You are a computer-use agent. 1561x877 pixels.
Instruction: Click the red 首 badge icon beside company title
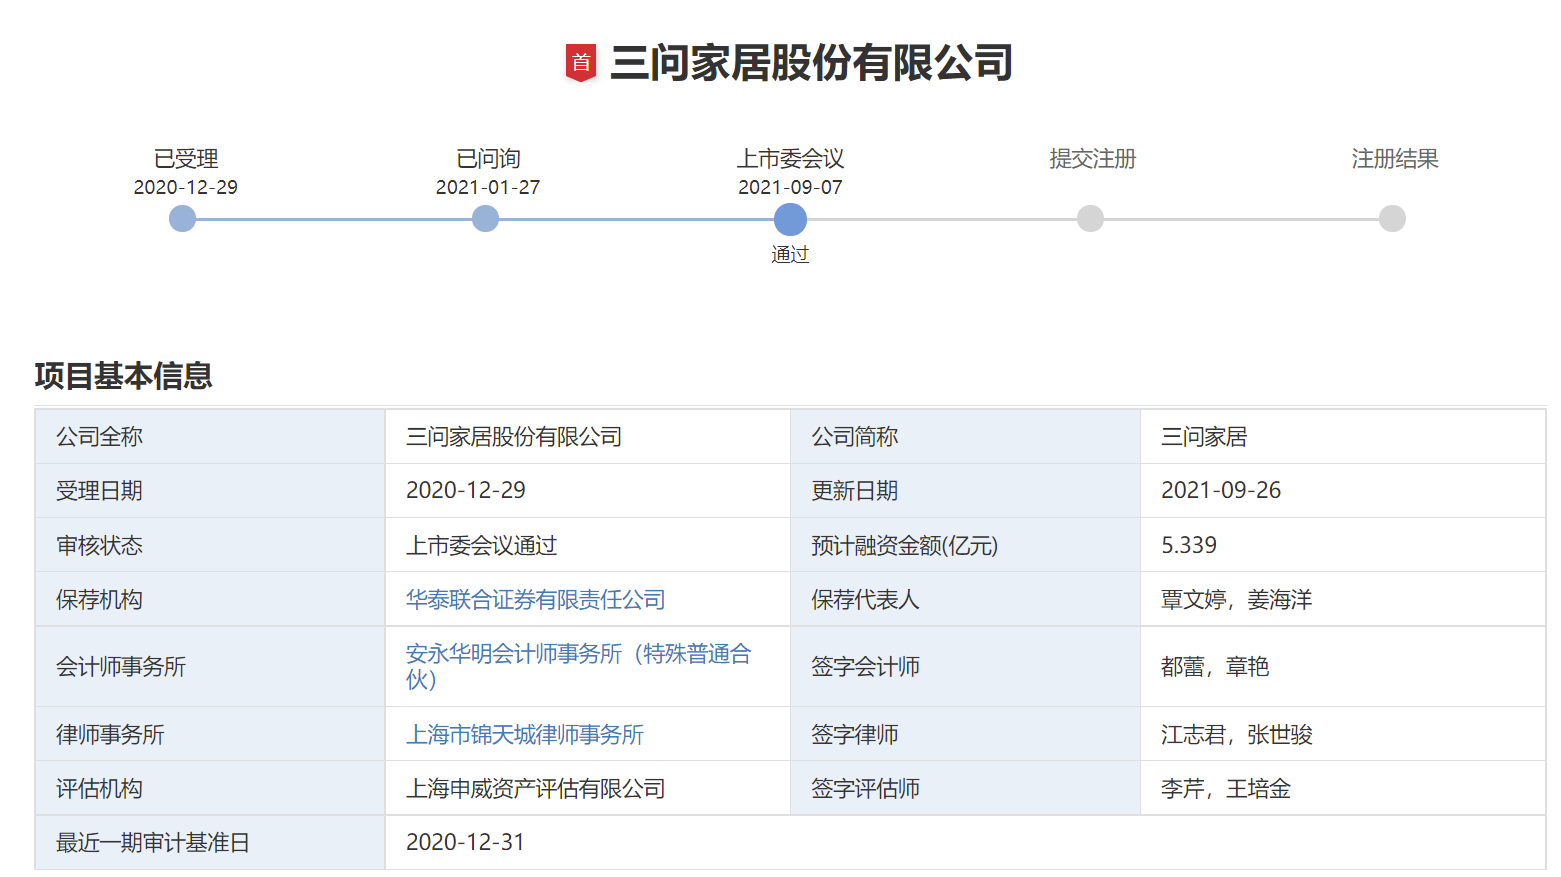click(x=581, y=63)
